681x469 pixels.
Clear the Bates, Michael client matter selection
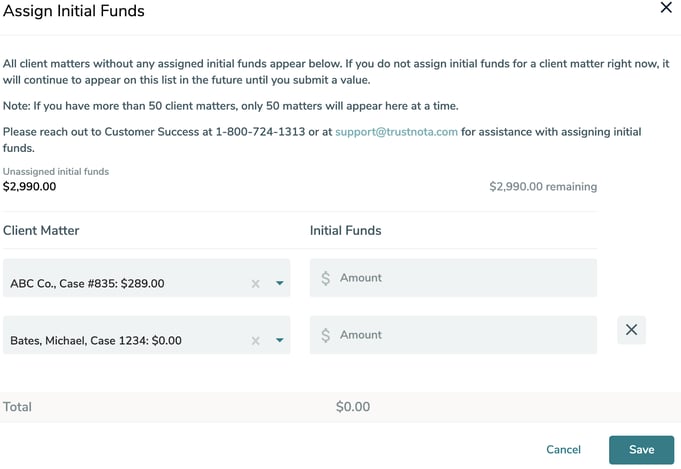coord(255,341)
